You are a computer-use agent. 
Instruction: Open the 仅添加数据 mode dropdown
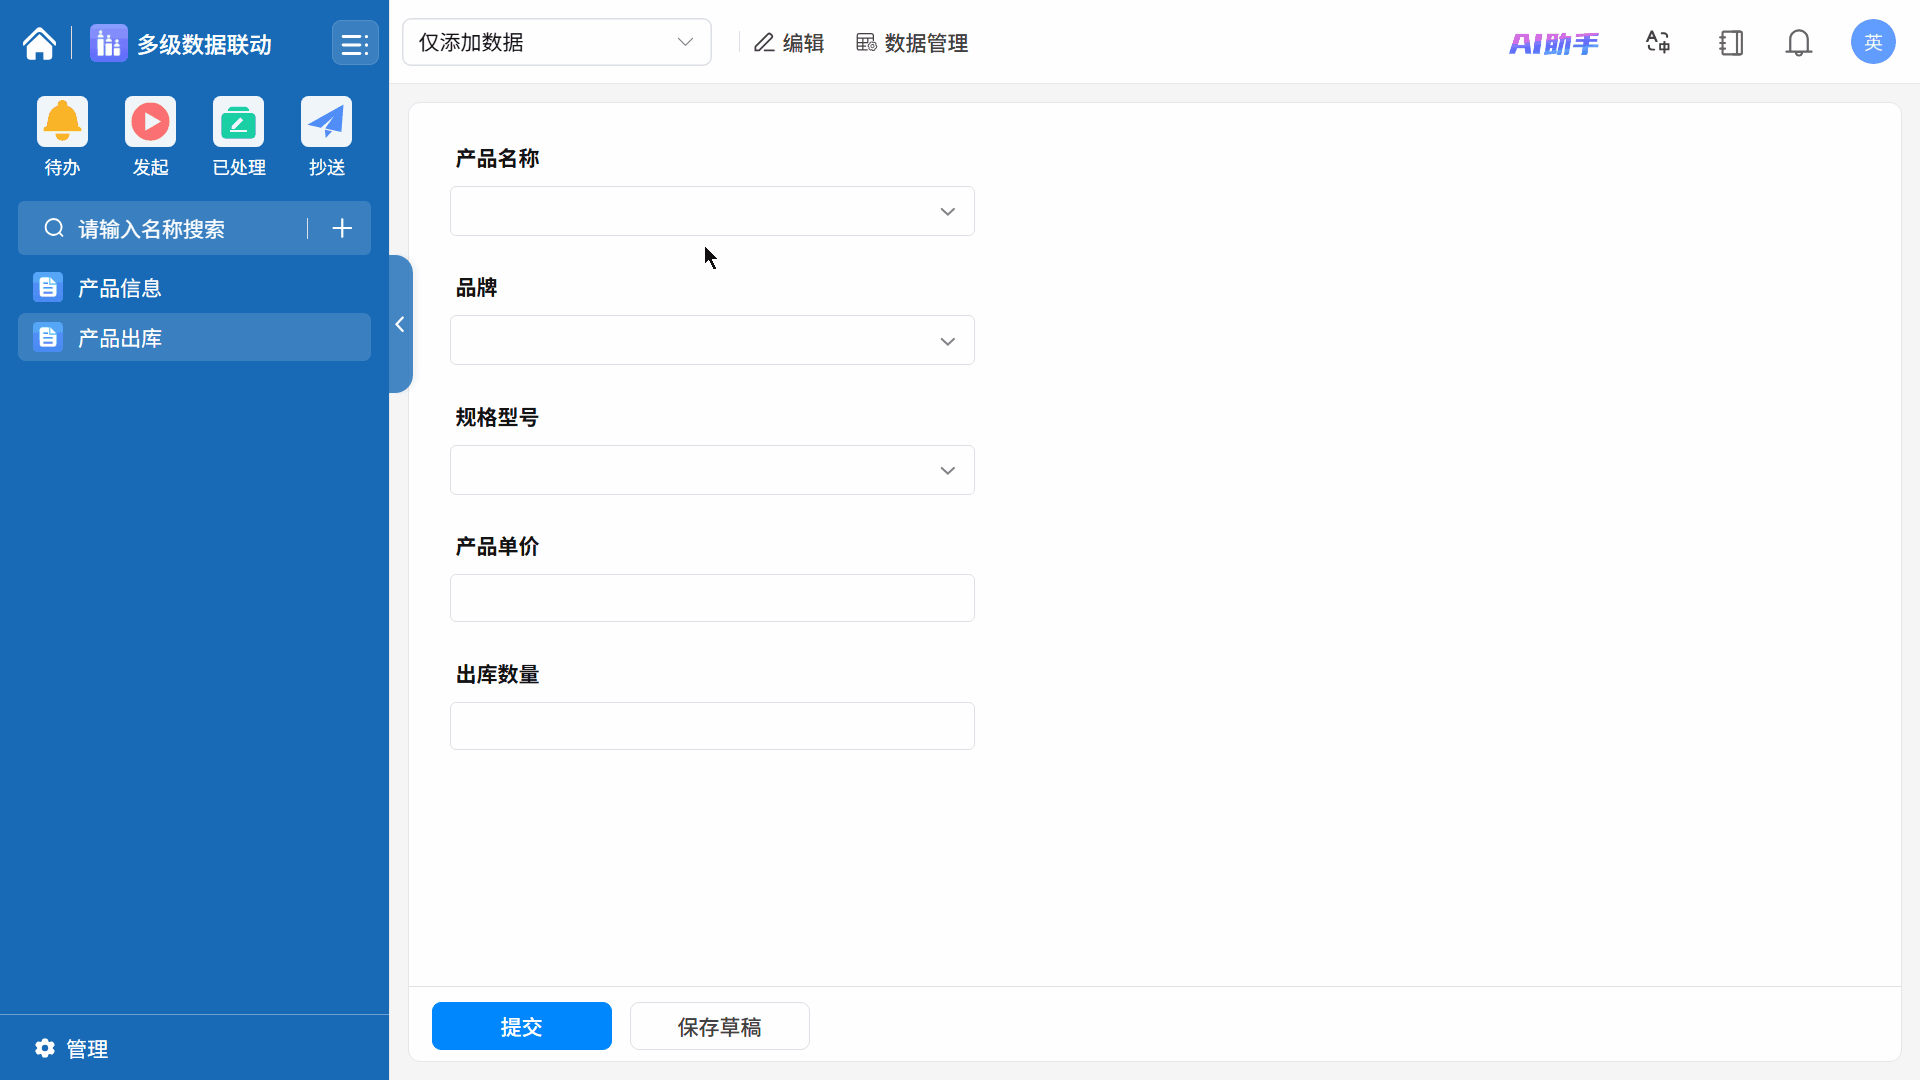(556, 43)
